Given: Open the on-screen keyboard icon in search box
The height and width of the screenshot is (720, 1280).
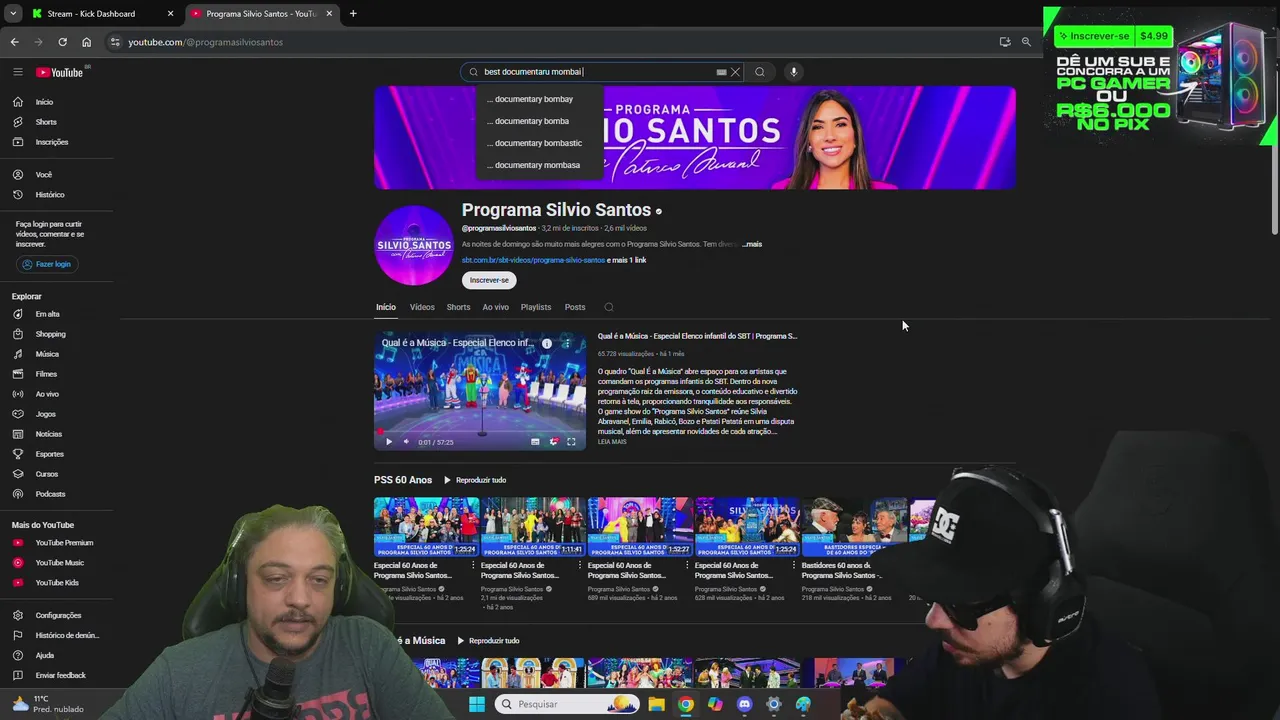Looking at the screenshot, I should (x=721, y=72).
